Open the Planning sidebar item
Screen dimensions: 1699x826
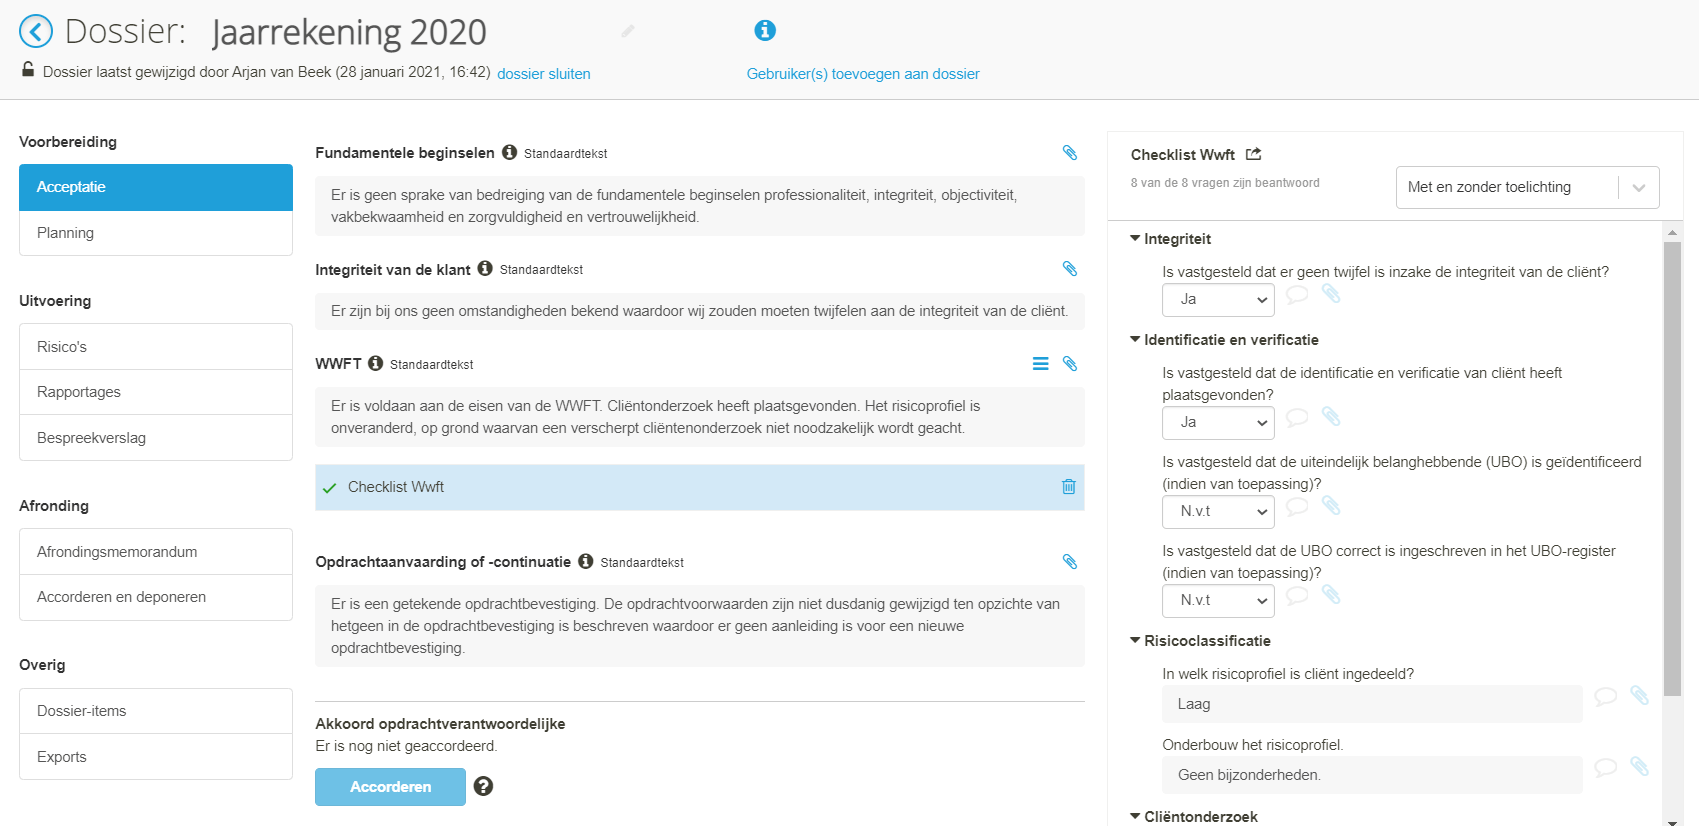pos(156,233)
